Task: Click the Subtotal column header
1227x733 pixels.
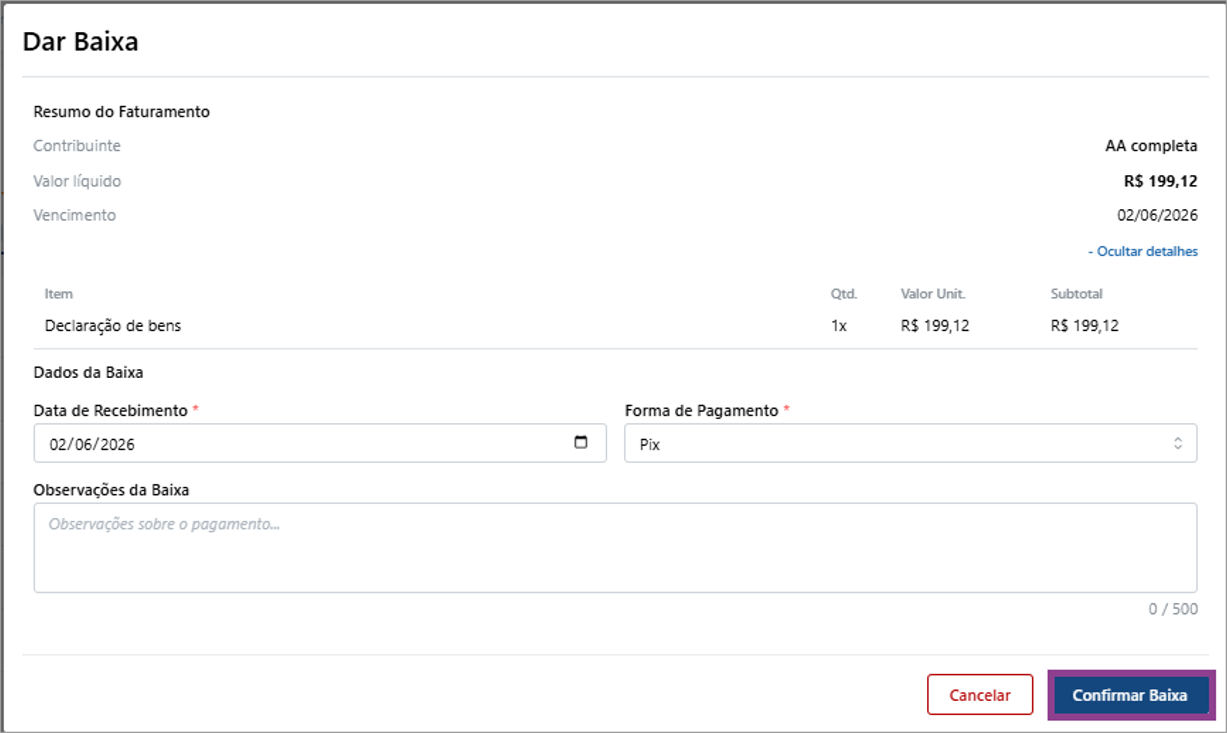Action: 1076,294
